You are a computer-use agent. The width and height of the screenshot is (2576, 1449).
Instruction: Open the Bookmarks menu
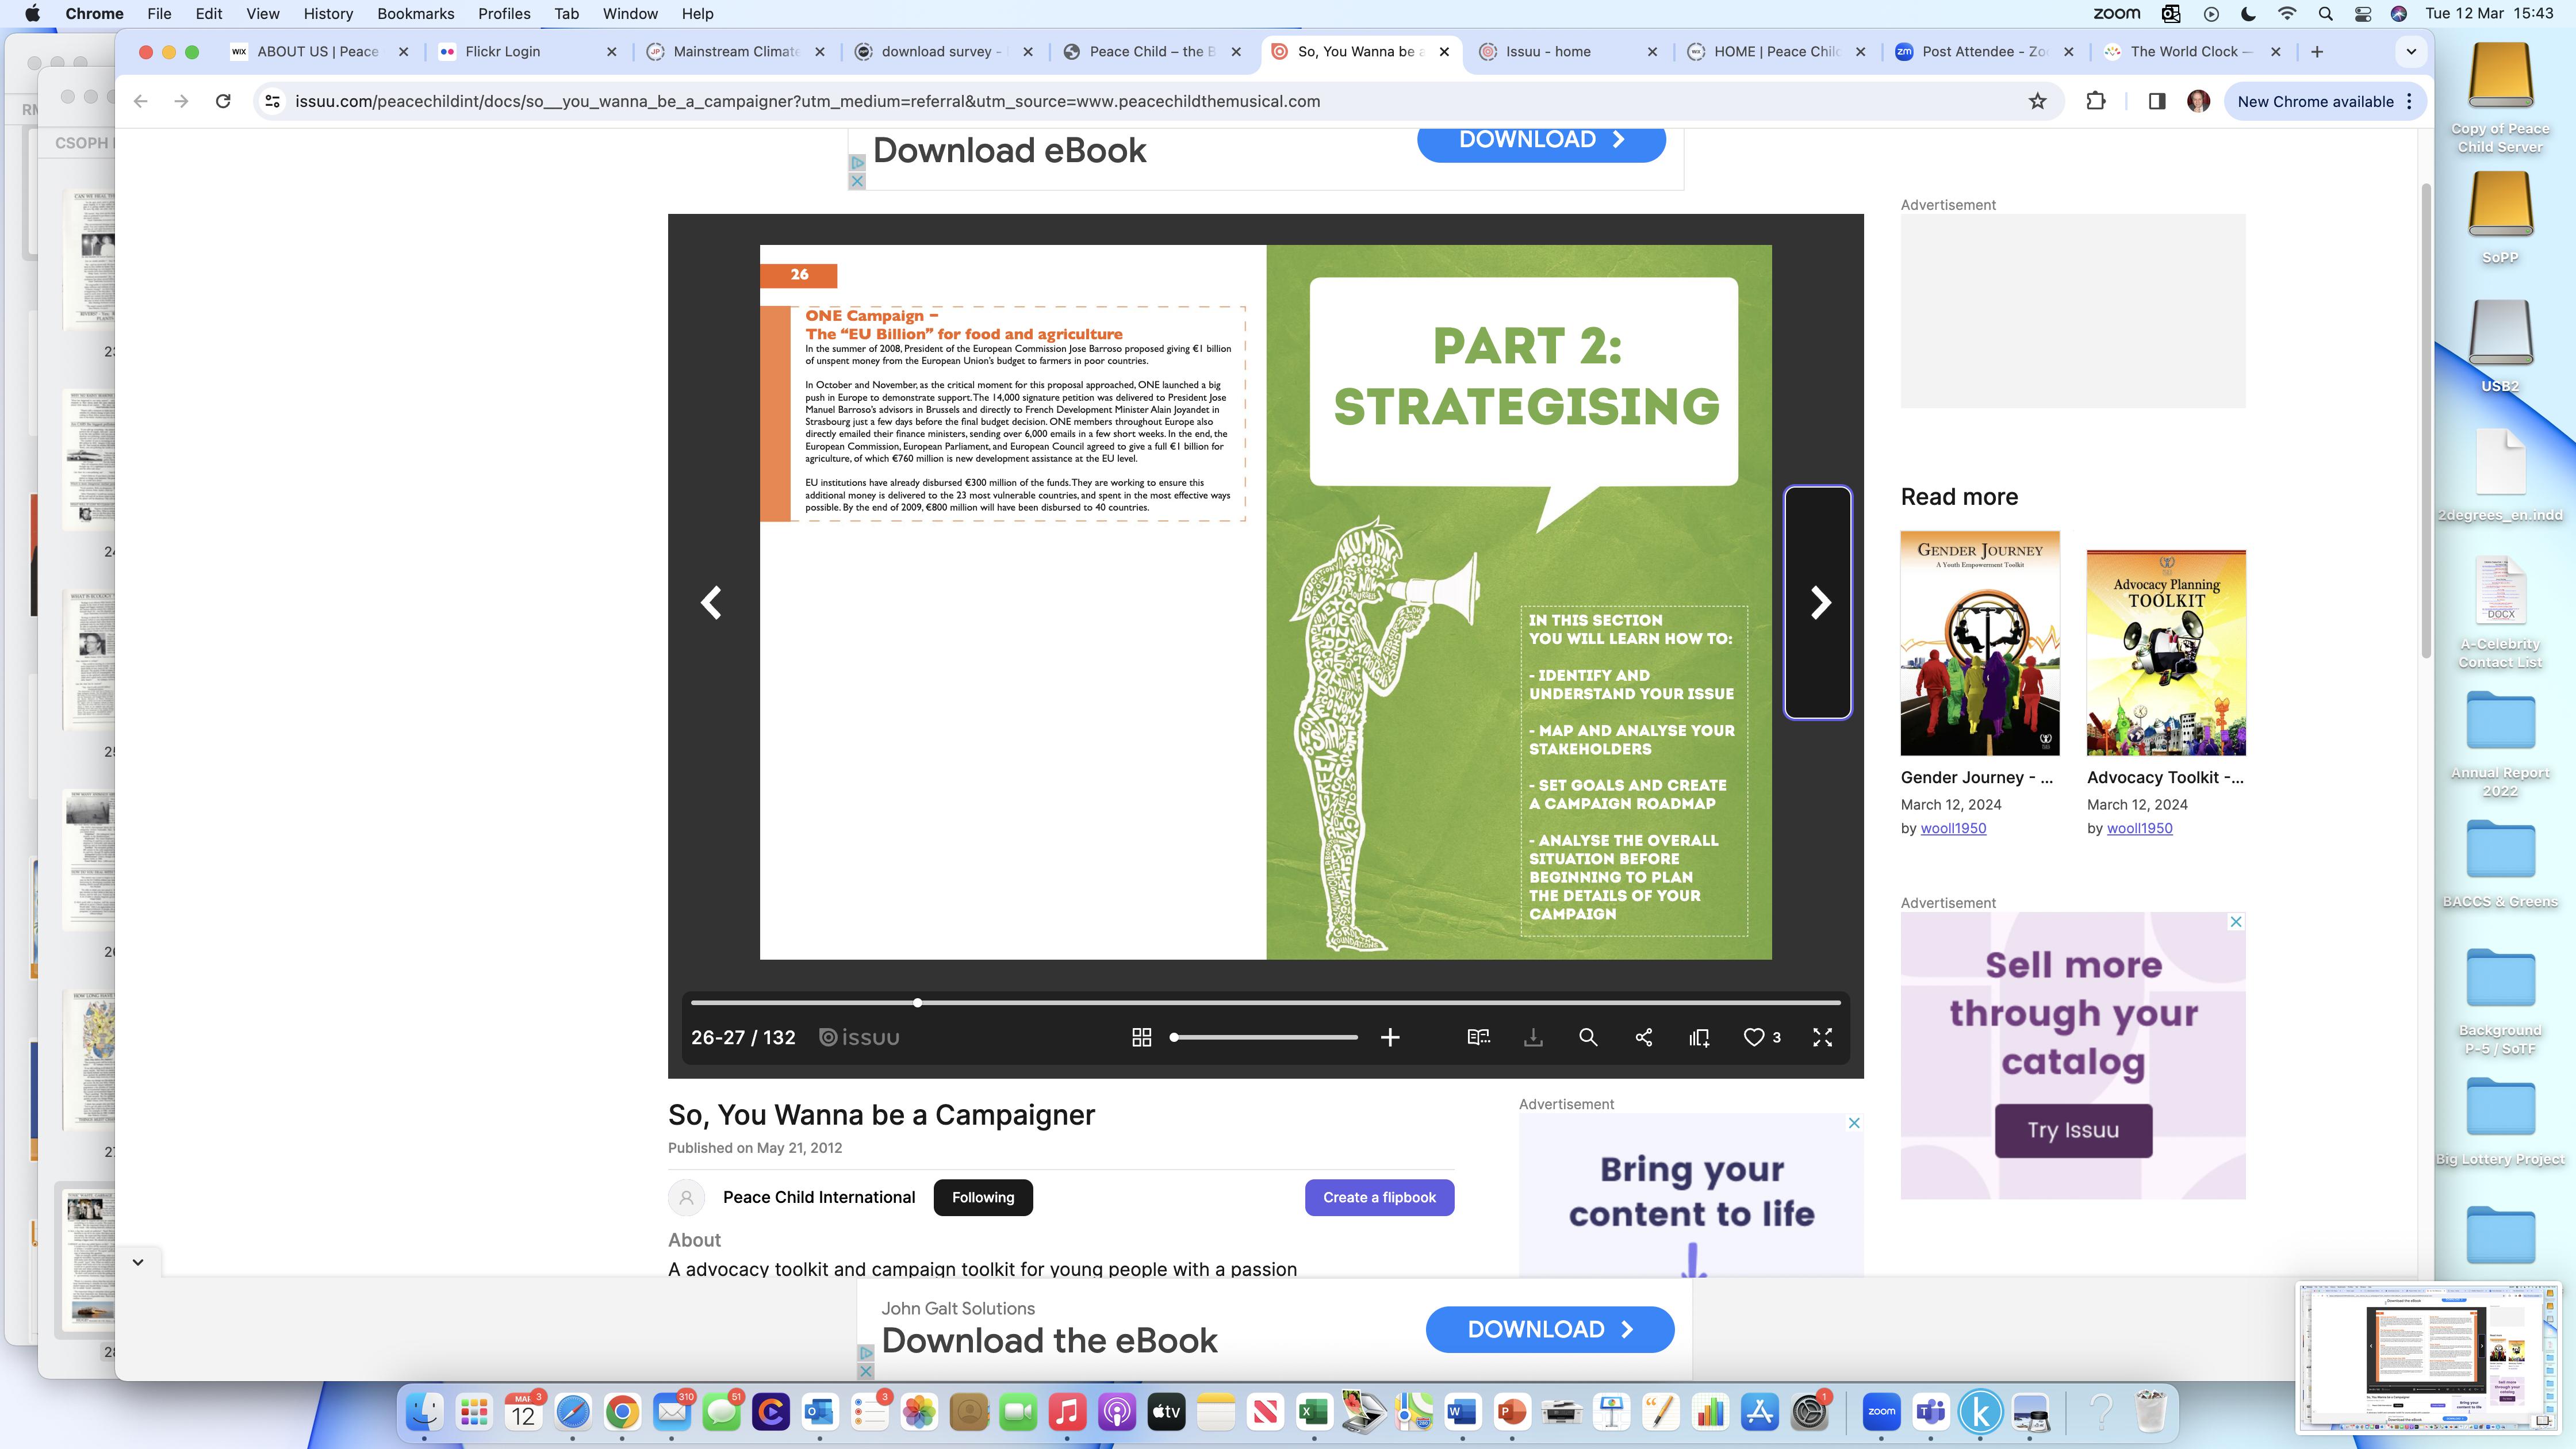[x=415, y=14]
